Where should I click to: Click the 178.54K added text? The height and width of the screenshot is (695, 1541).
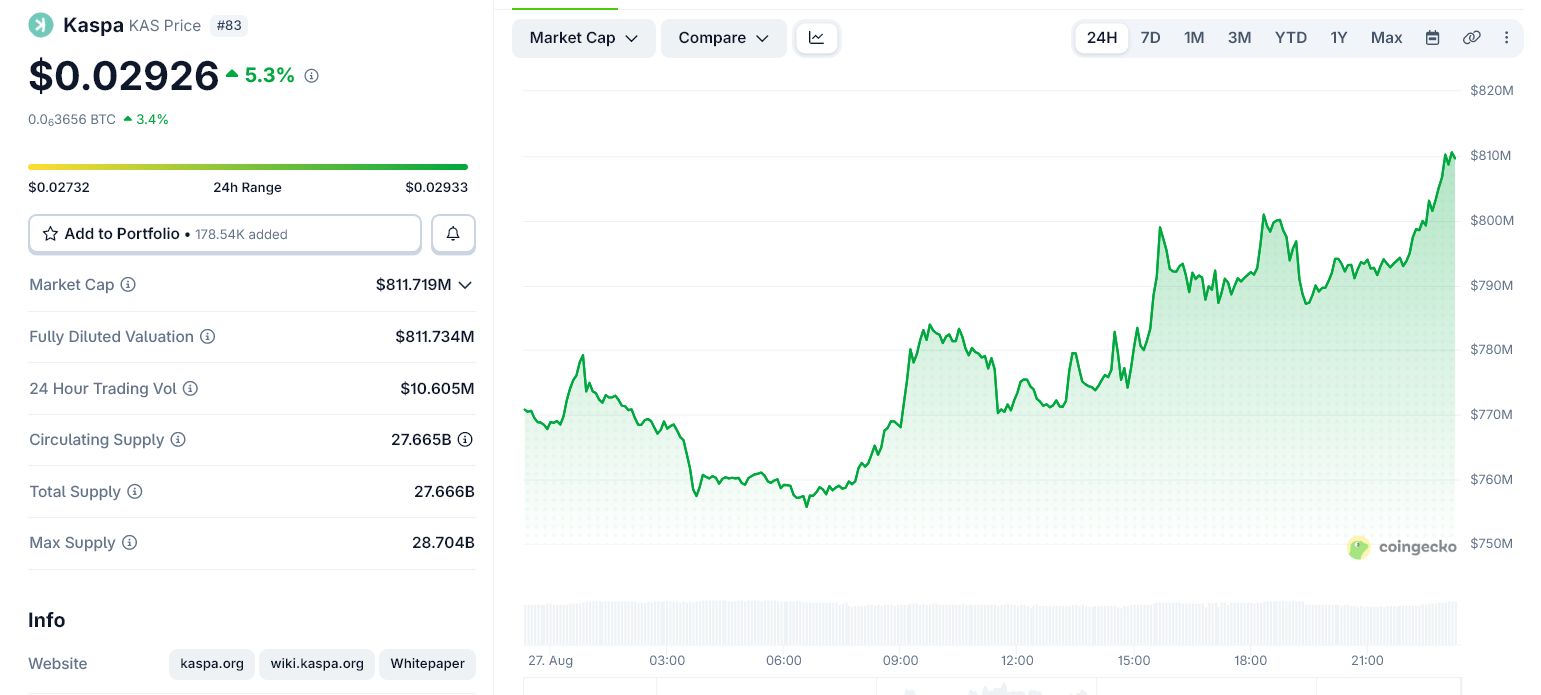[241, 235]
